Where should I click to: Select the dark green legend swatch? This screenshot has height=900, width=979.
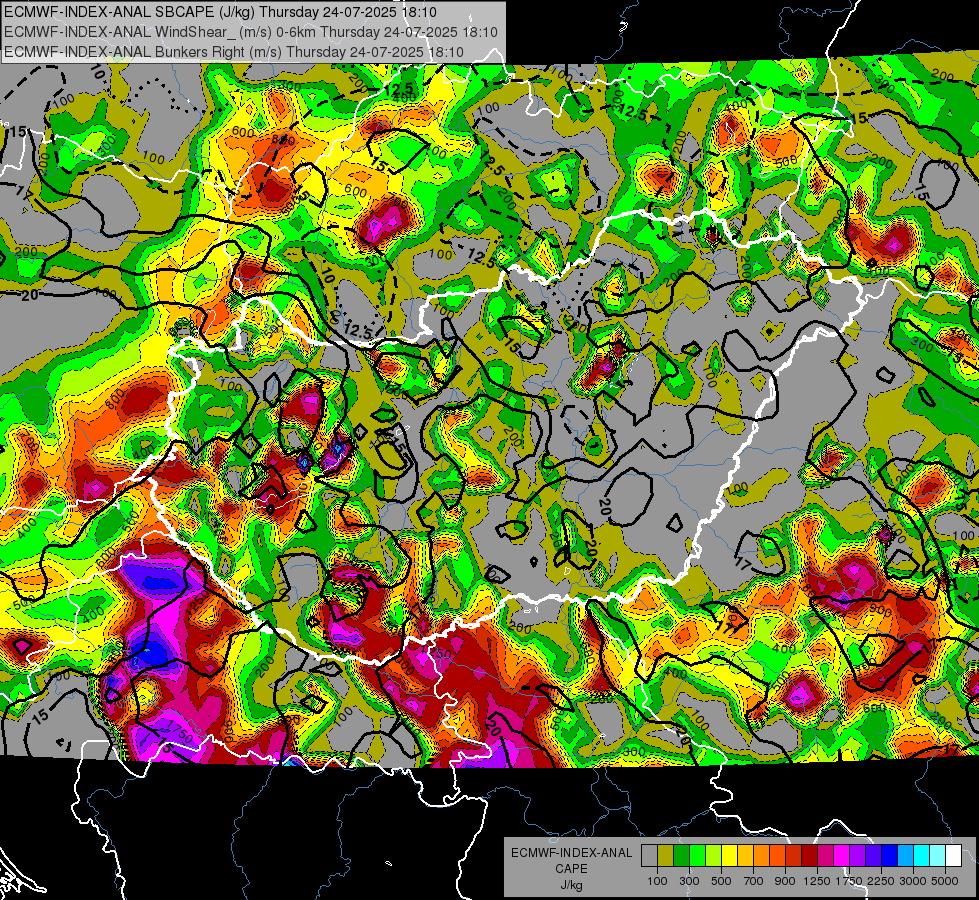(x=681, y=855)
